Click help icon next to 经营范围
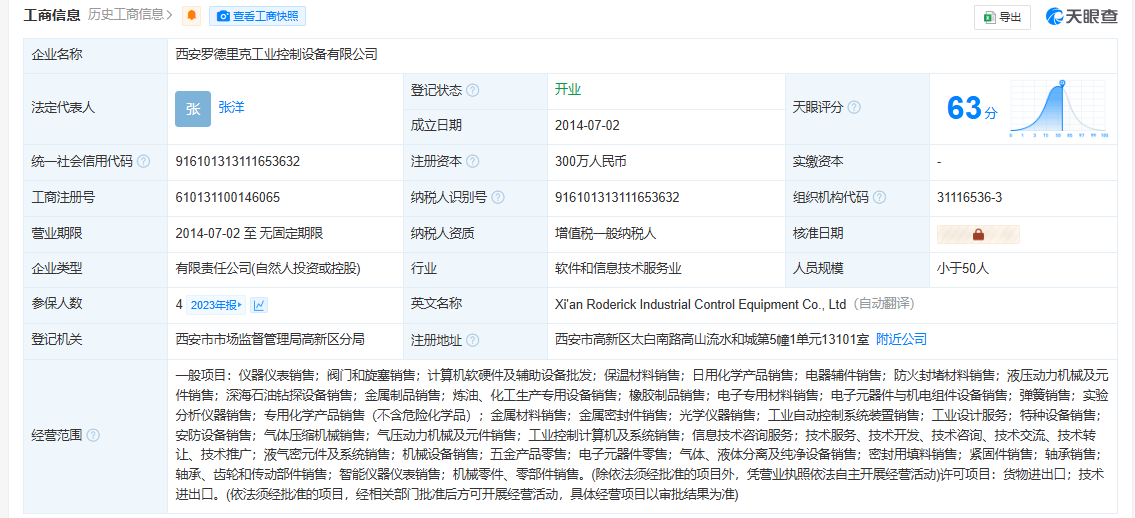 point(93,436)
